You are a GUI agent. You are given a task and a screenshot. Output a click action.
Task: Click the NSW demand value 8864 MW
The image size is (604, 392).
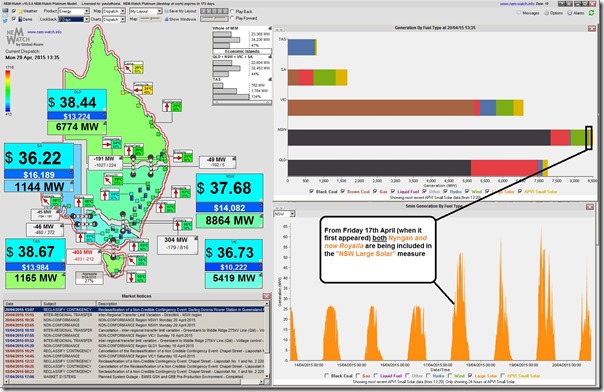point(230,220)
